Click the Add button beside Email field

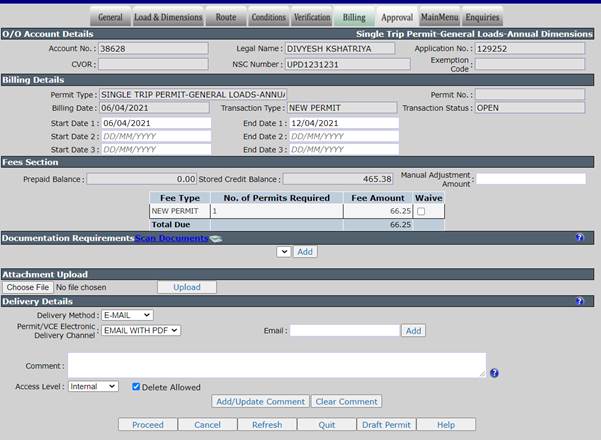coord(413,331)
